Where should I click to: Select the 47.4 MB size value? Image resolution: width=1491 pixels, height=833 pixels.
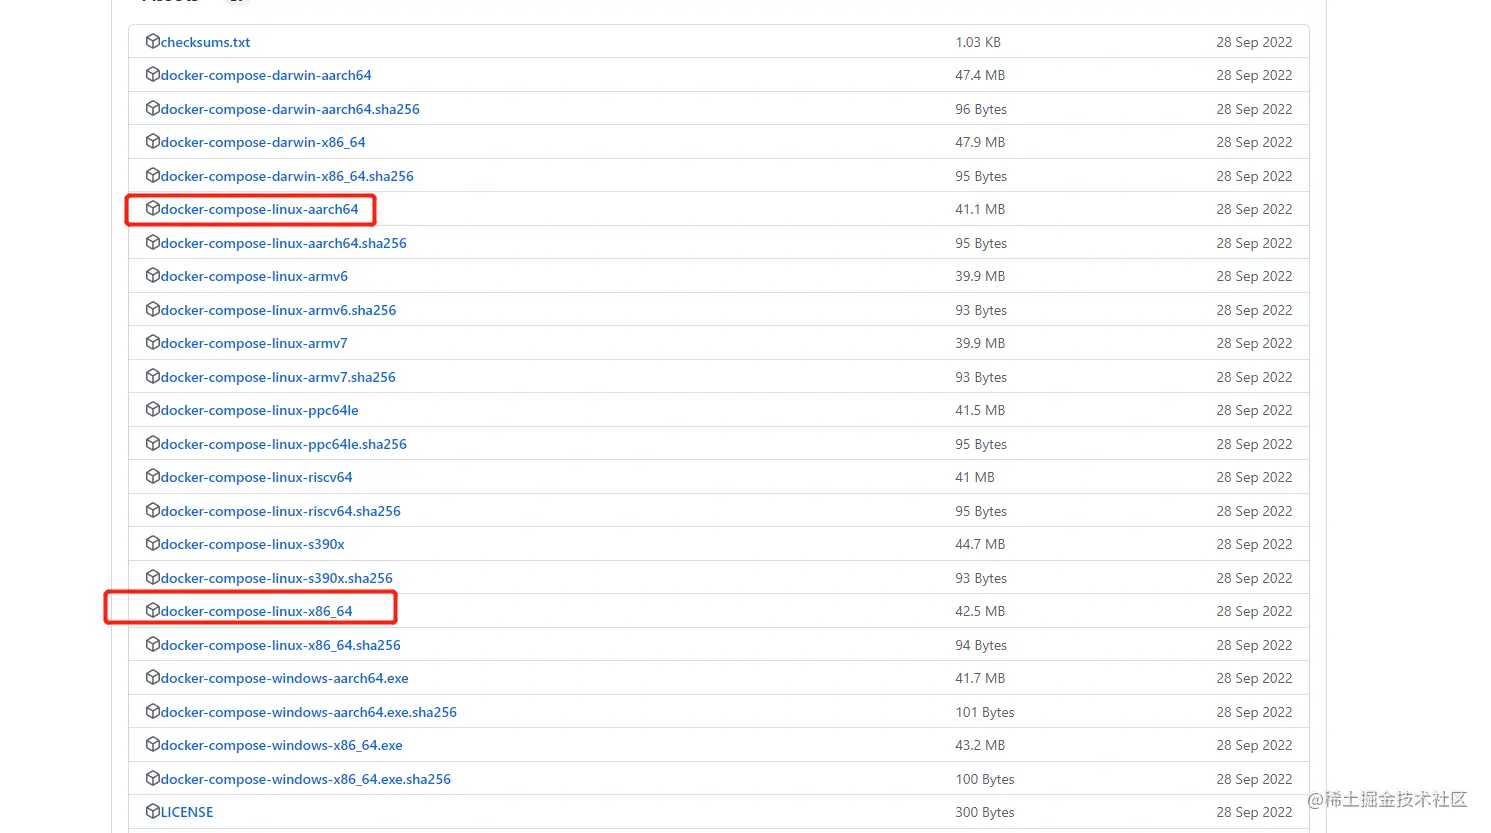980,75
